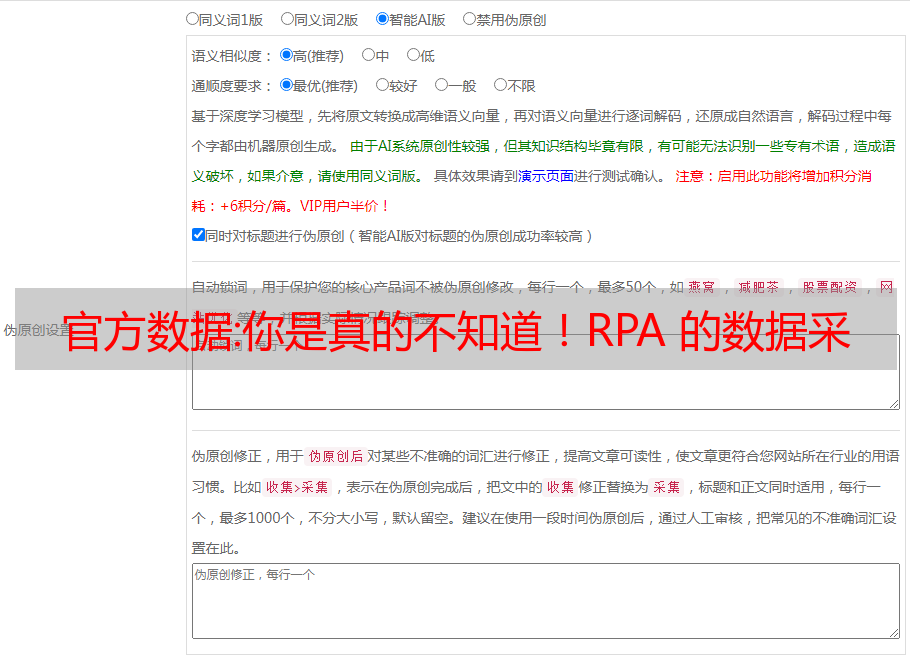Switch to 禁用伪原创 option
Screen dimensions: 911x658
pyautogui.click(x=470, y=18)
